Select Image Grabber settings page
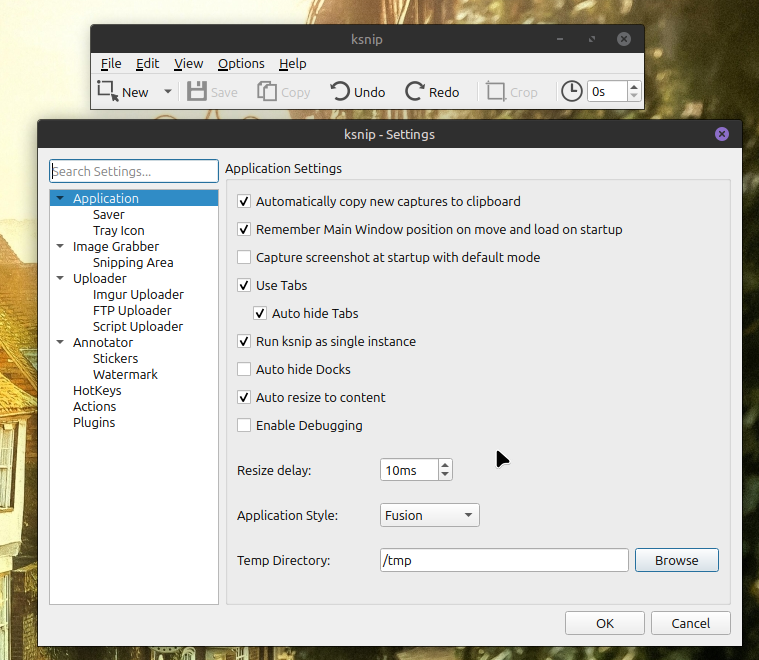The width and height of the screenshot is (759, 660). (x=116, y=246)
